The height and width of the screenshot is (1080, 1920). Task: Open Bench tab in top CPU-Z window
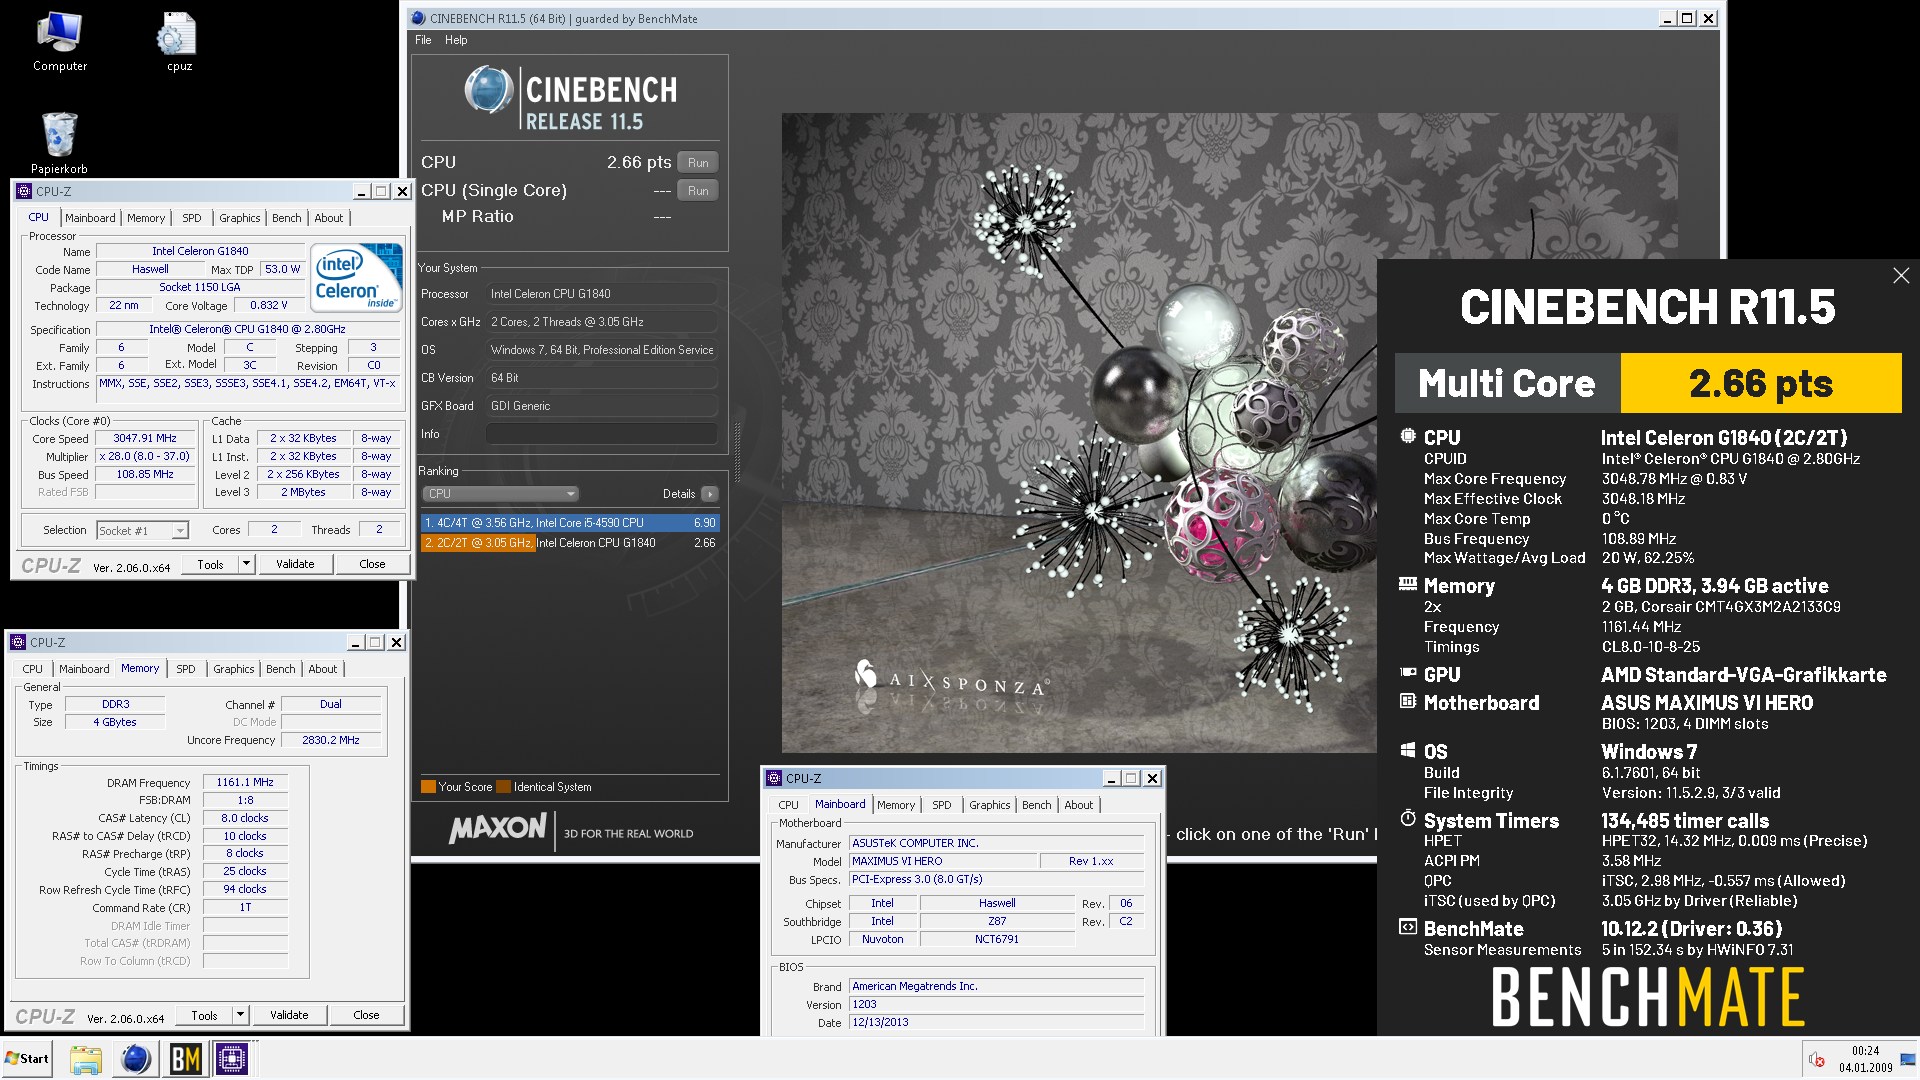[286, 218]
